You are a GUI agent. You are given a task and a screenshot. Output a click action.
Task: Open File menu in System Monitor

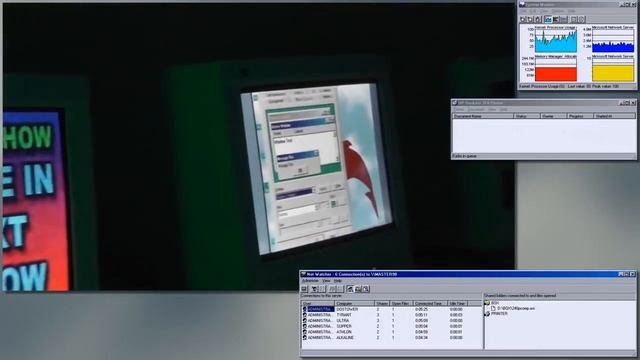tap(523, 11)
